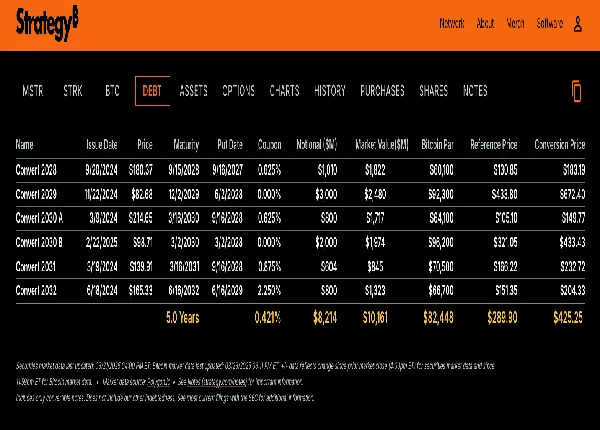Open the Software header link

coord(549,24)
